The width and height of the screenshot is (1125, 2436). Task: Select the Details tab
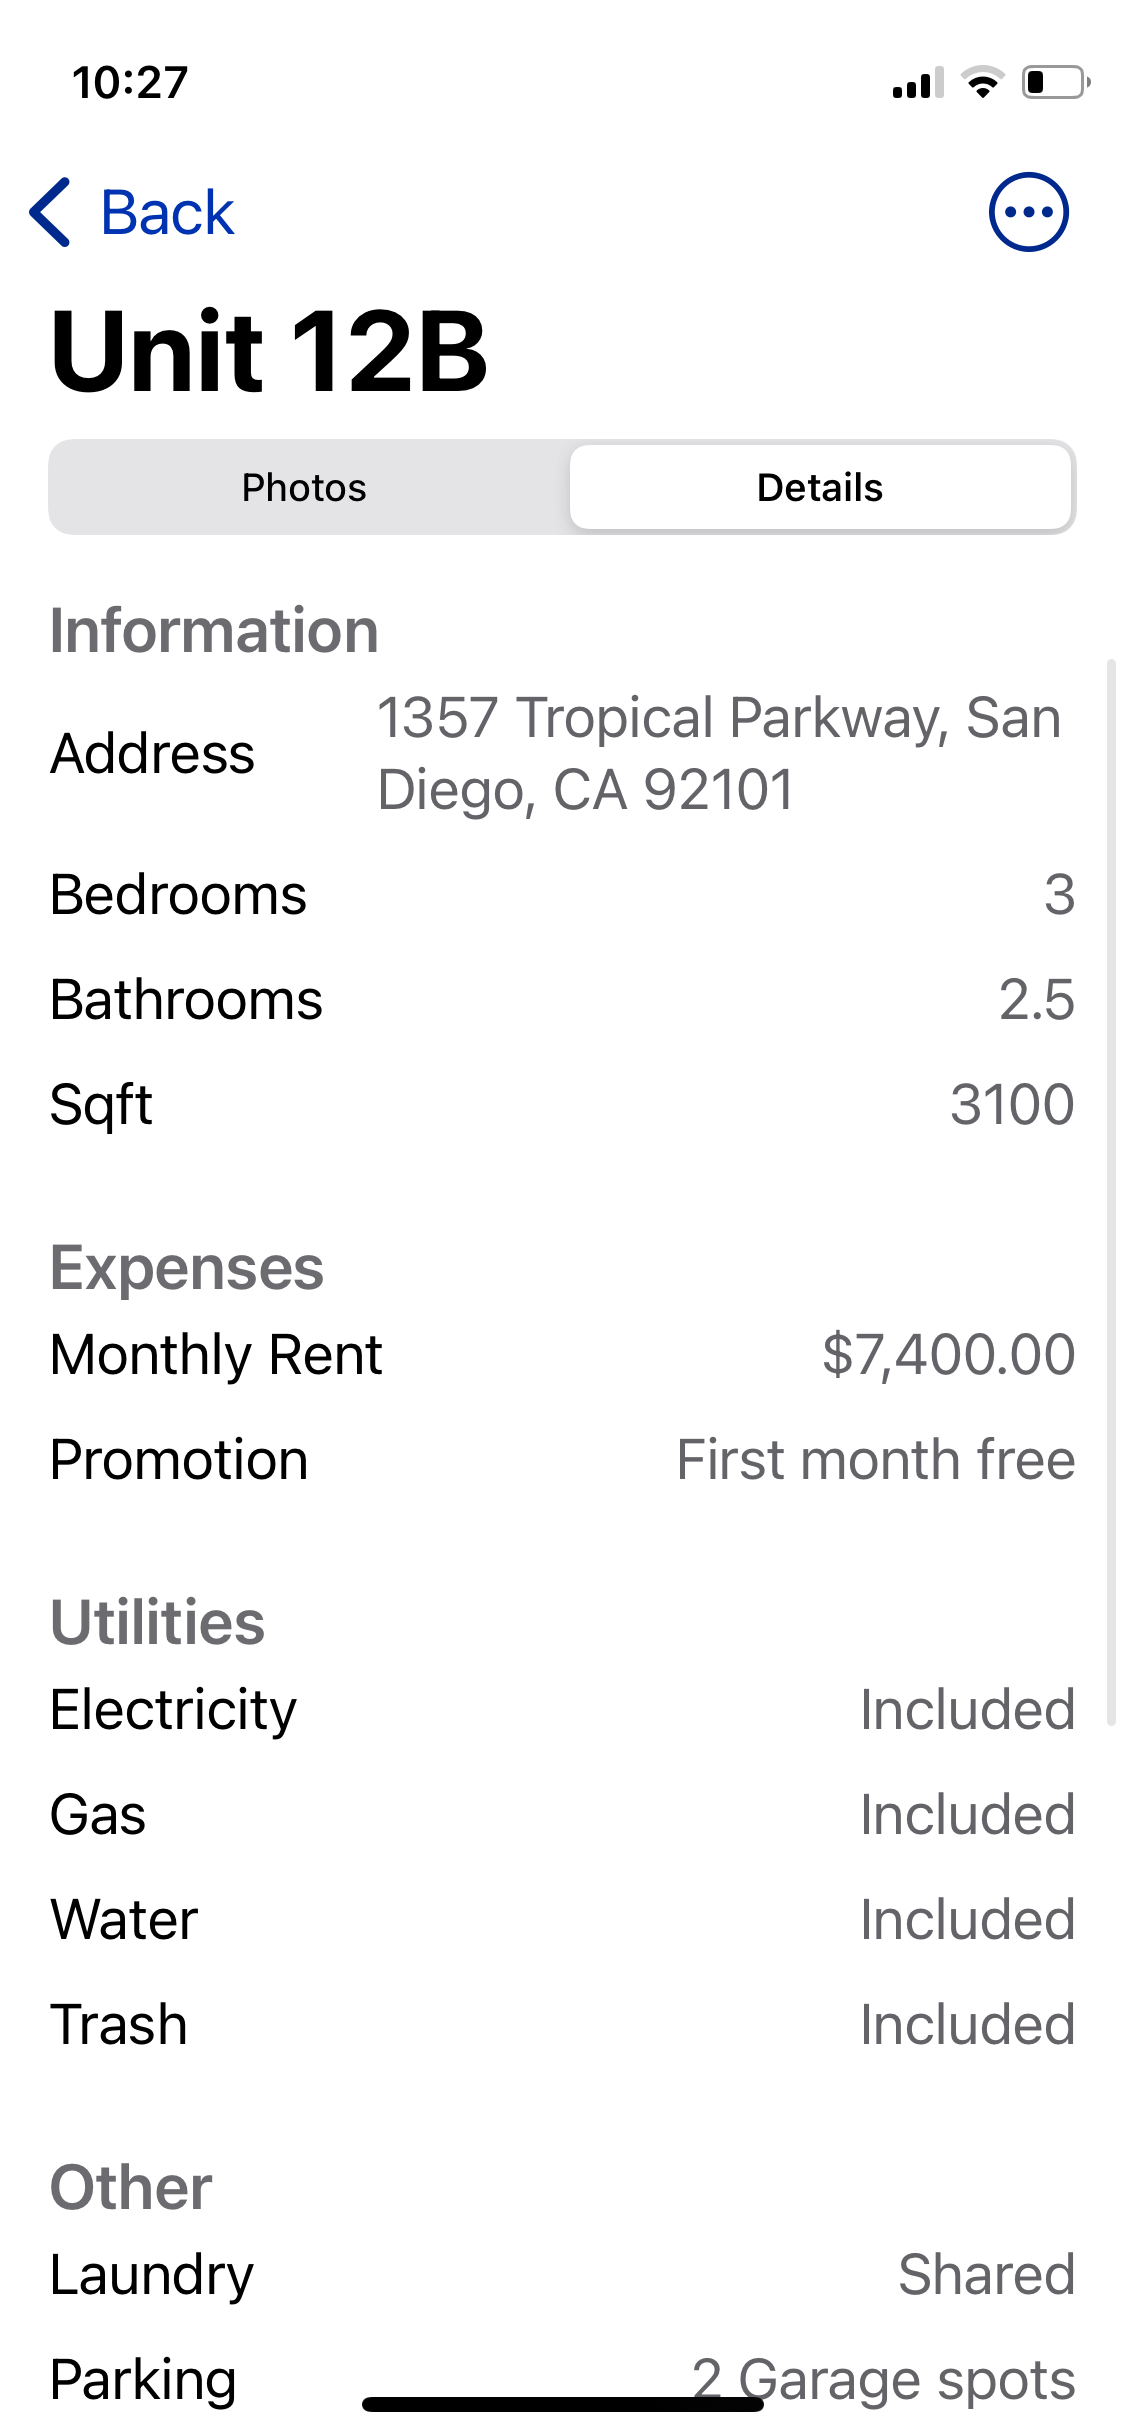coord(820,488)
